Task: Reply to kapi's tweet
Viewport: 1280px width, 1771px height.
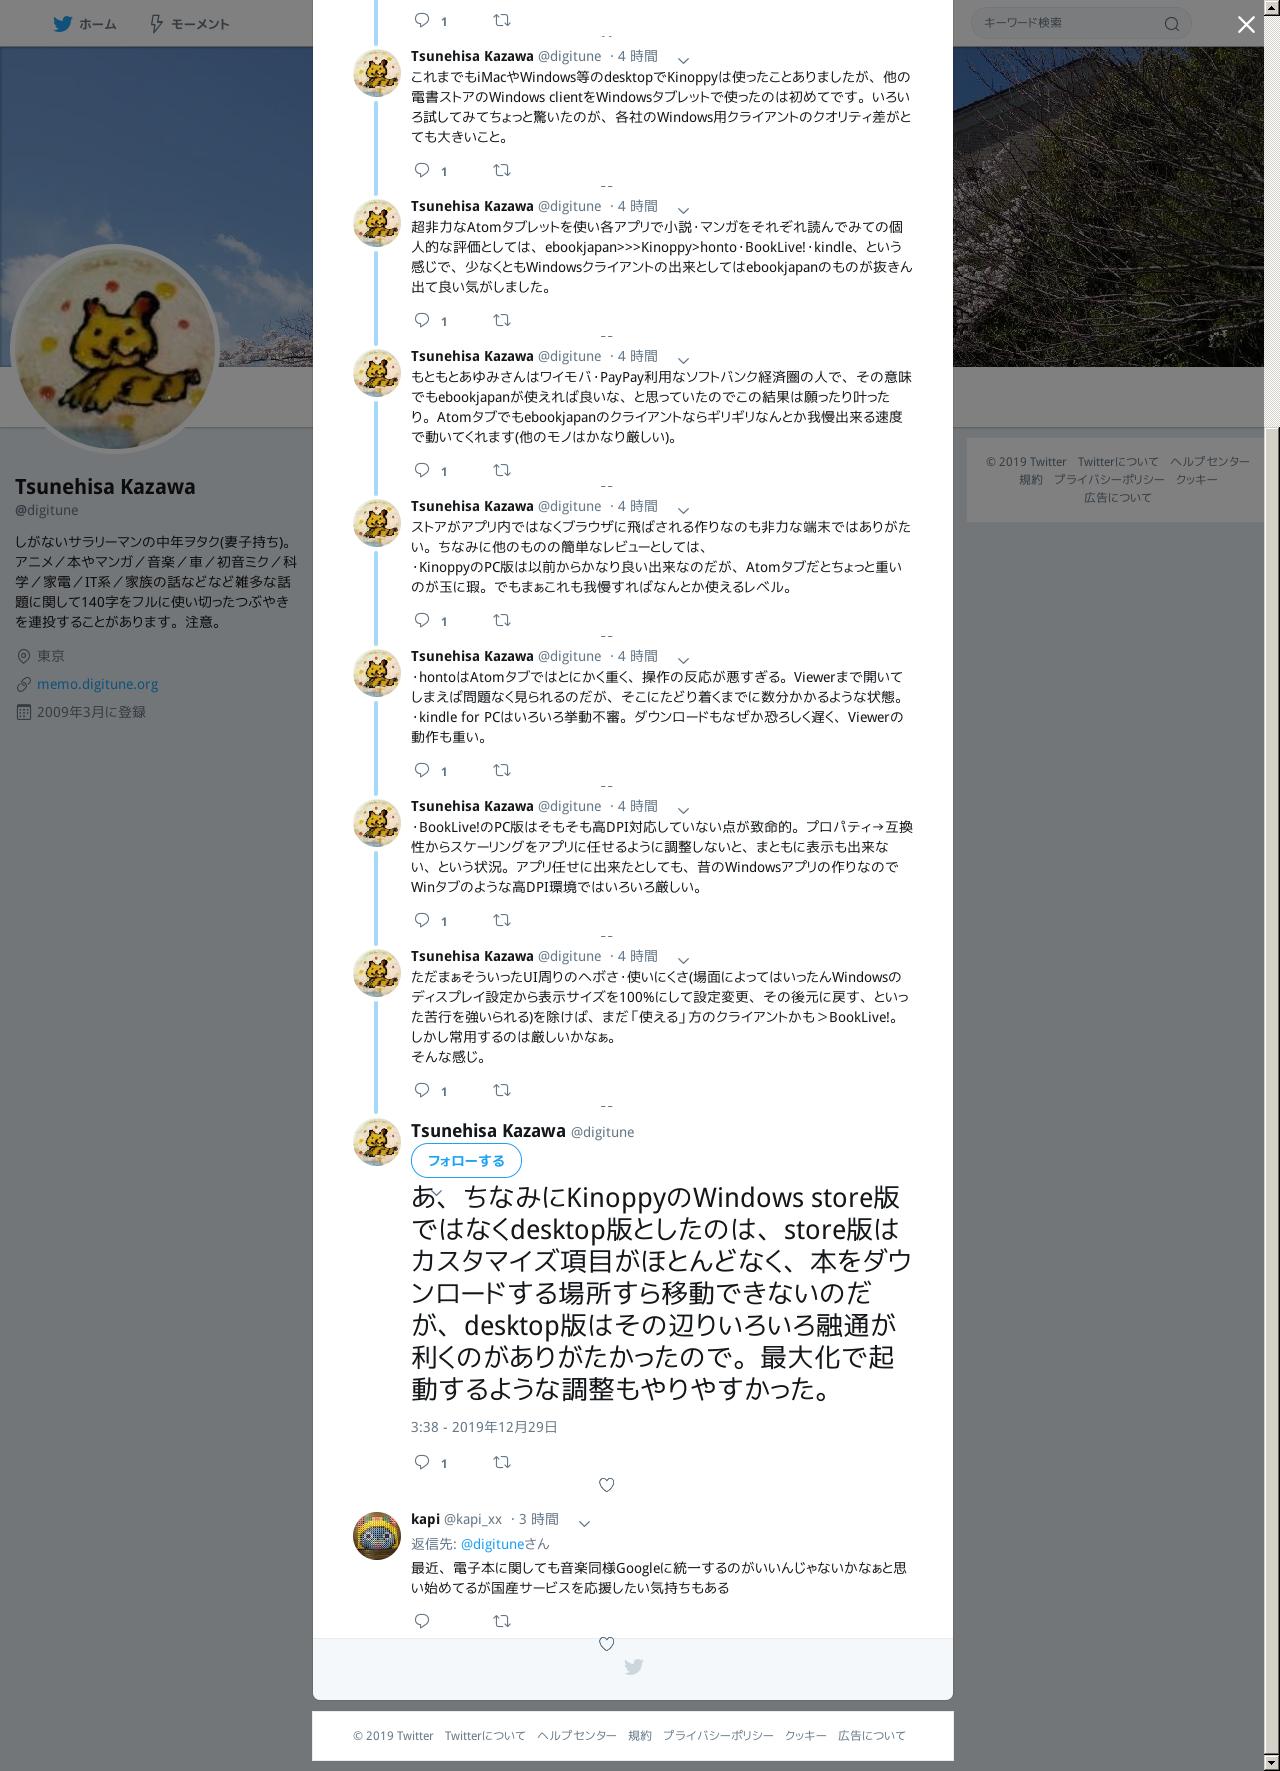Action: [422, 1621]
